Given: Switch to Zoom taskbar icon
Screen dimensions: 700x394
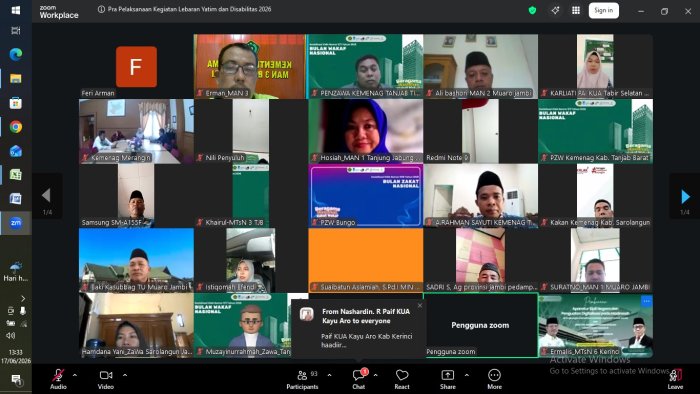Looking at the screenshot, I should pyautogui.click(x=16, y=223).
